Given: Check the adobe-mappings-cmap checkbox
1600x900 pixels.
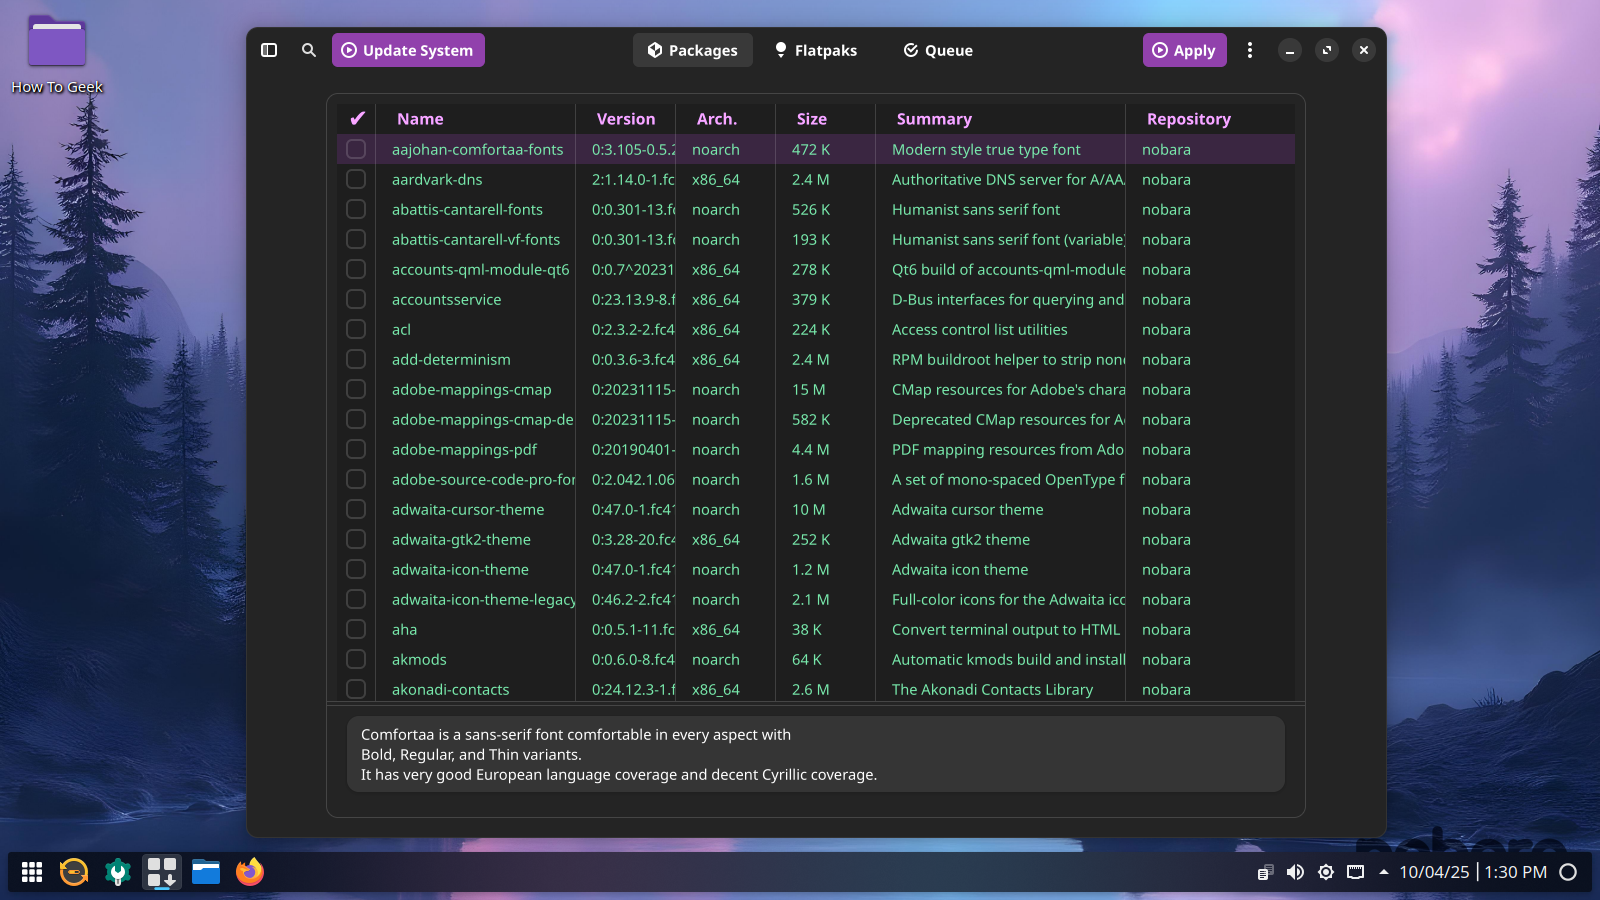Looking at the screenshot, I should (356, 389).
